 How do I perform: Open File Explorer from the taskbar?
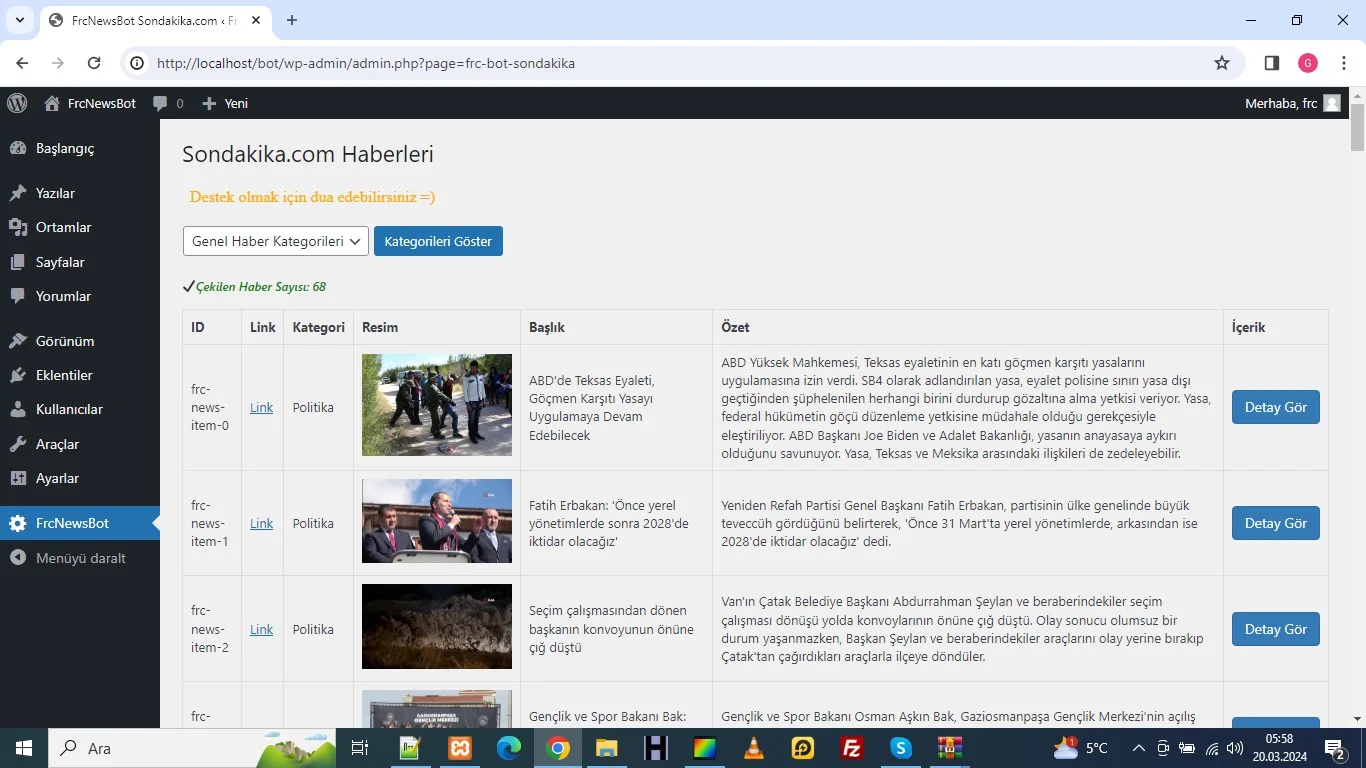[x=607, y=748]
